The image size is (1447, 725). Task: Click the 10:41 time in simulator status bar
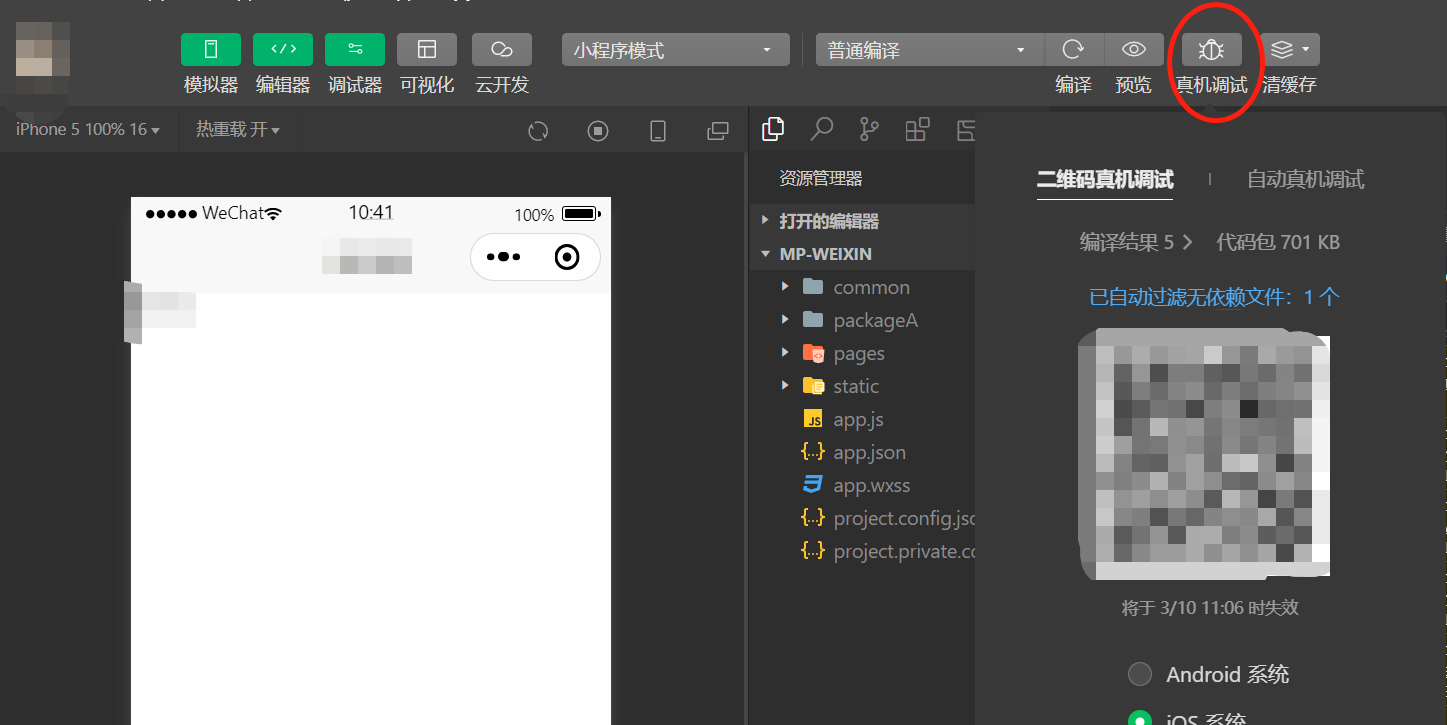[370, 212]
